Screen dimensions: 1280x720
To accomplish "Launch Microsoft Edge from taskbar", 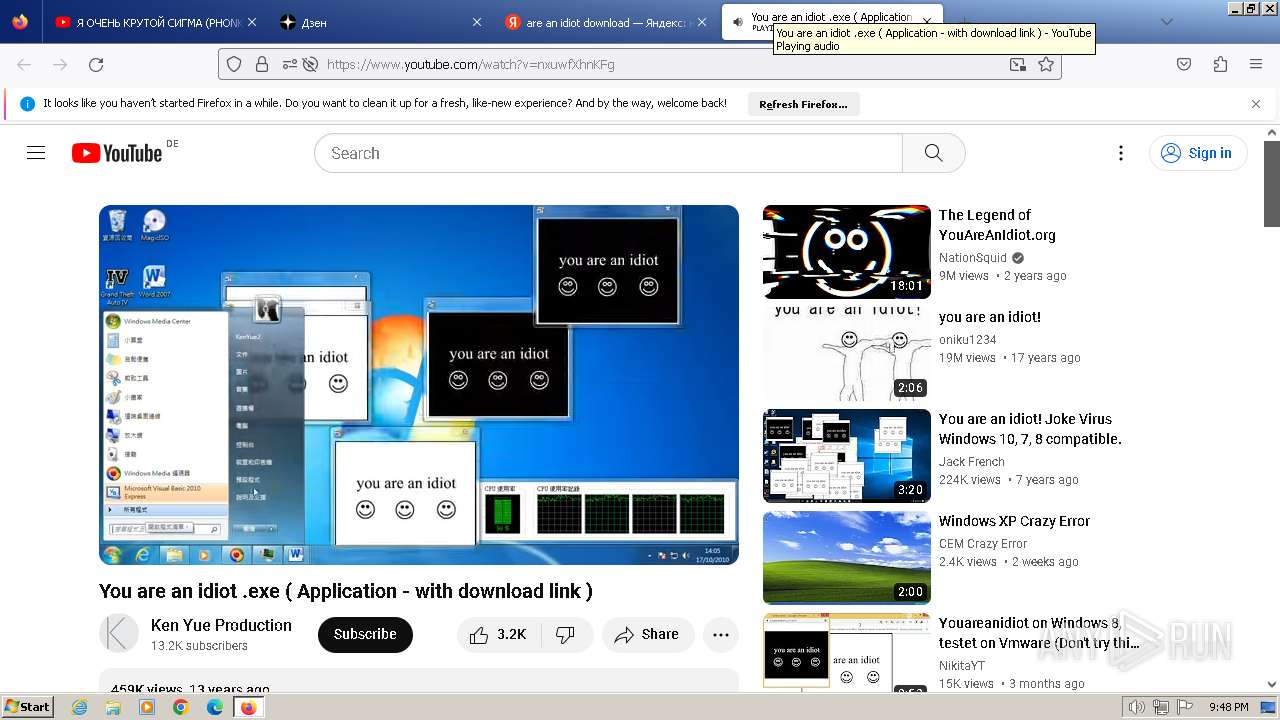I will [x=215, y=707].
